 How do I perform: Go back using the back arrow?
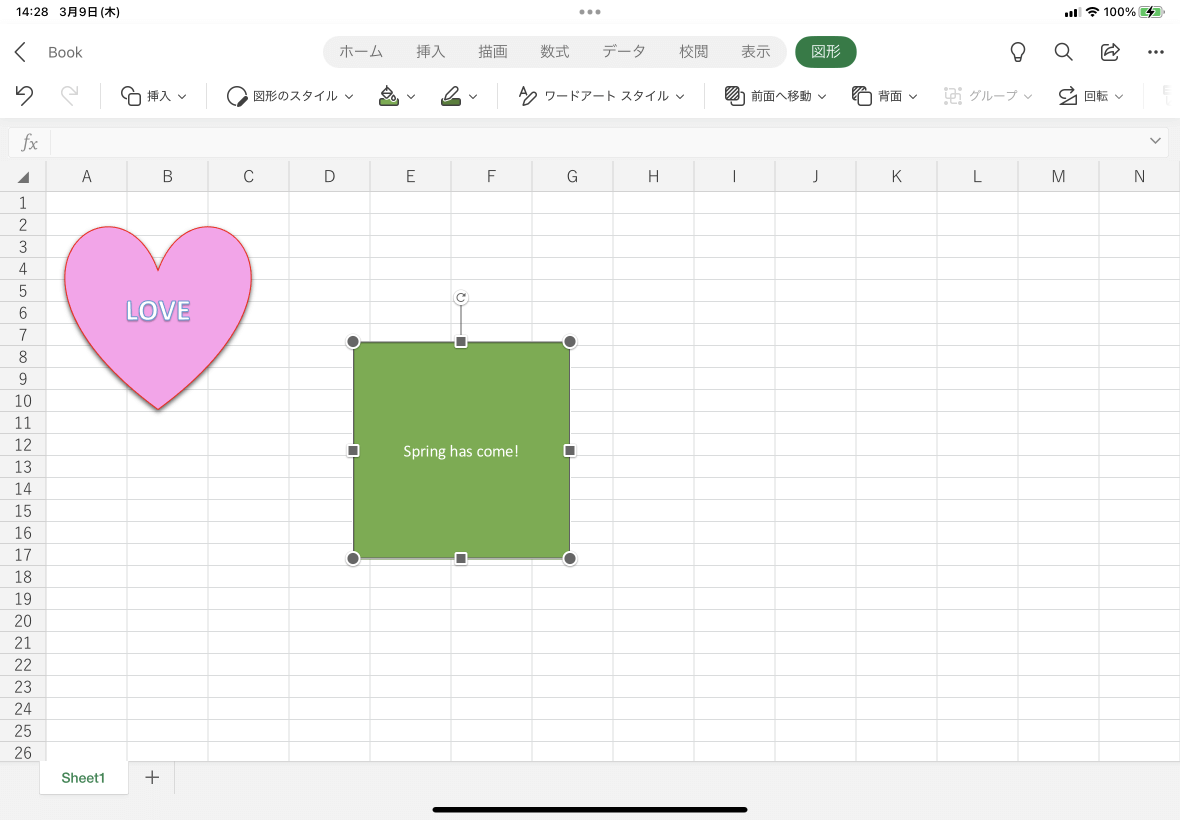pos(20,52)
